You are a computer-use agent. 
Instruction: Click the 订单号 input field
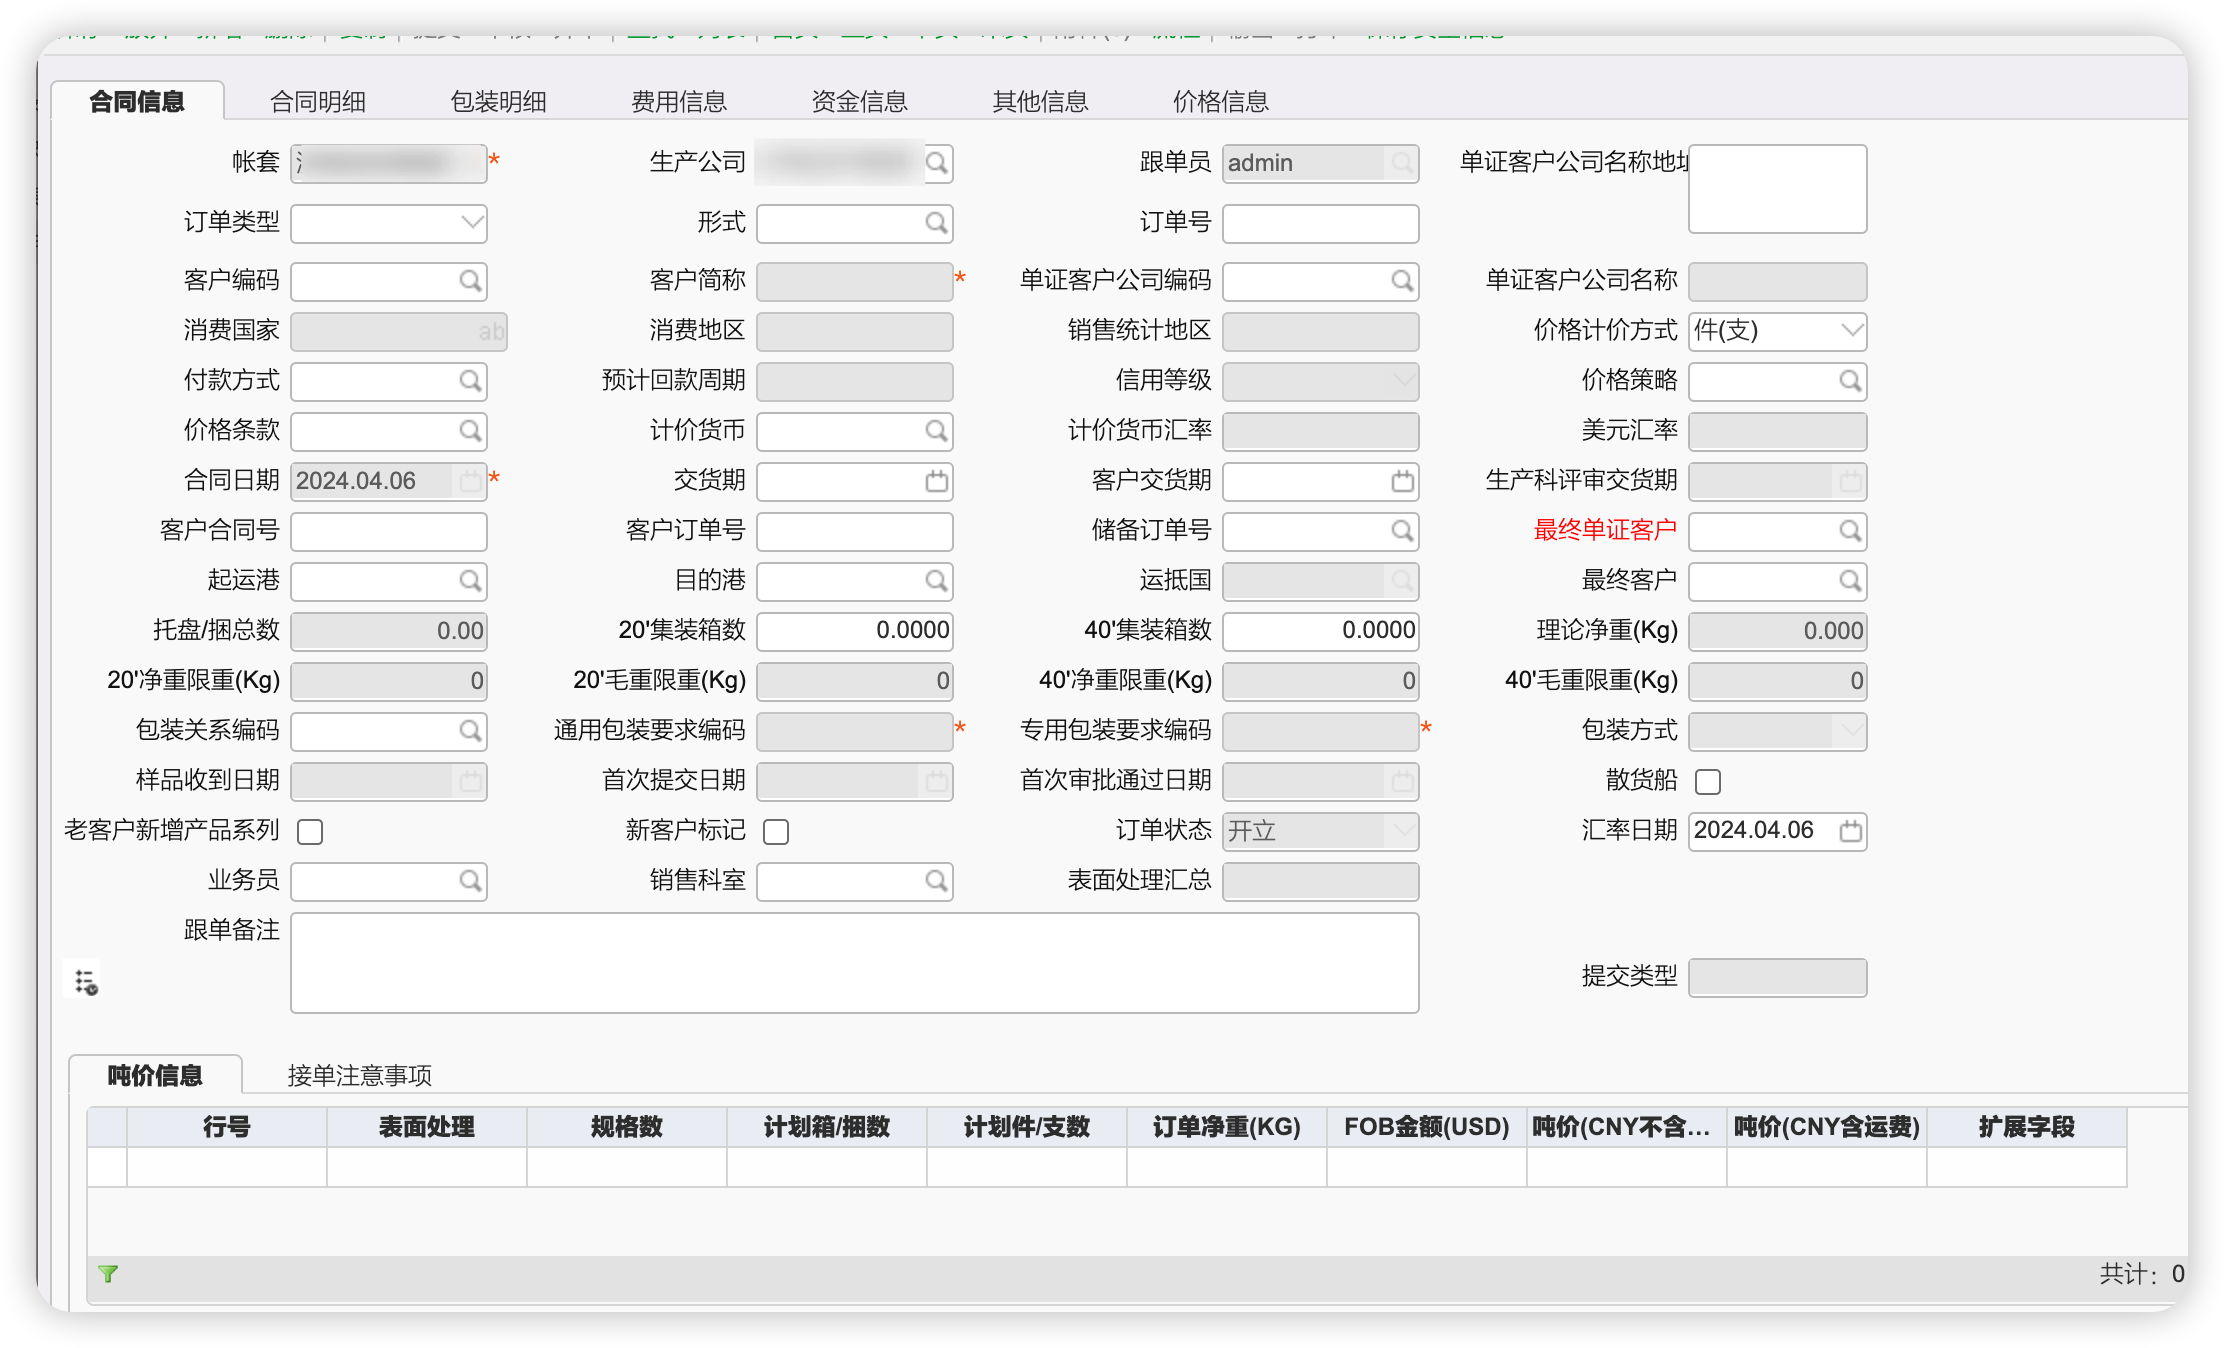tap(1320, 223)
